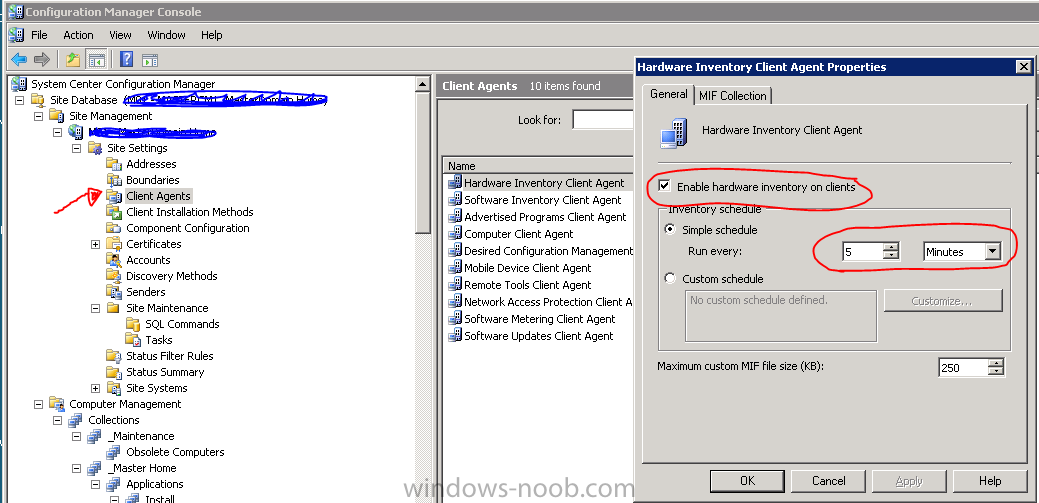
Task: Open the File menu
Action: pyautogui.click(x=39, y=35)
